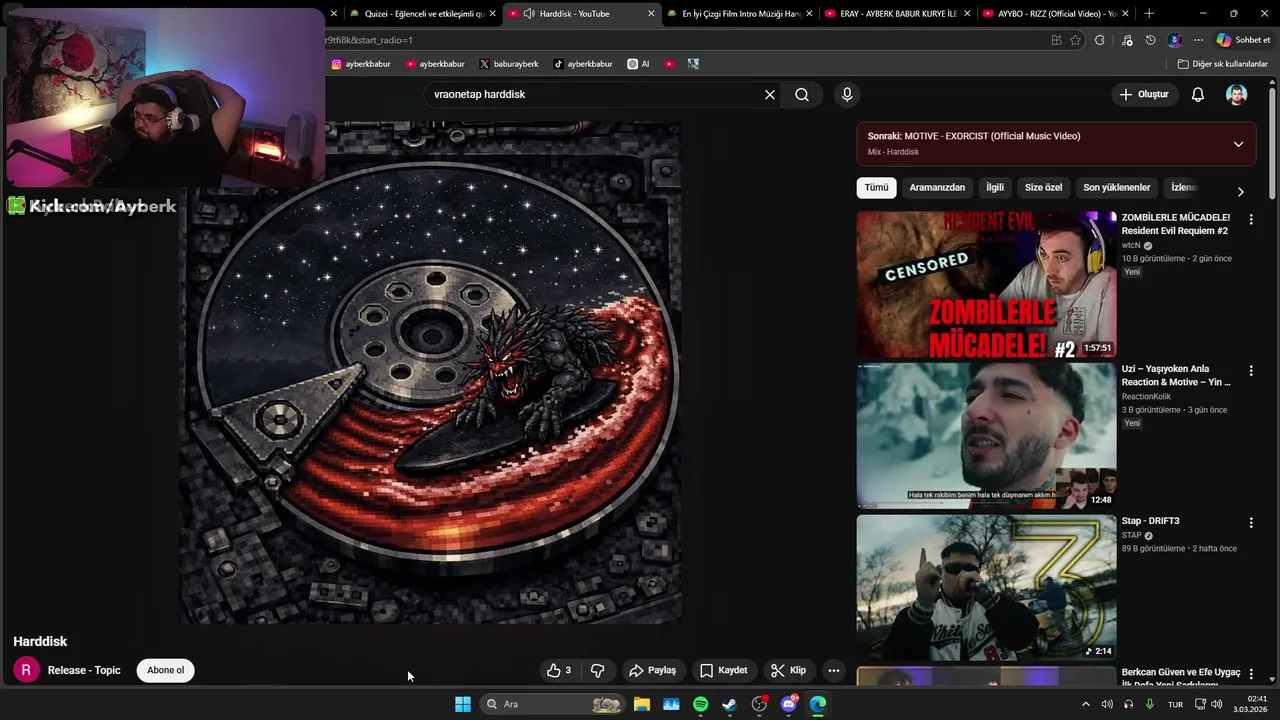
Task: Open the Windows Start menu
Action: tap(463, 704)
